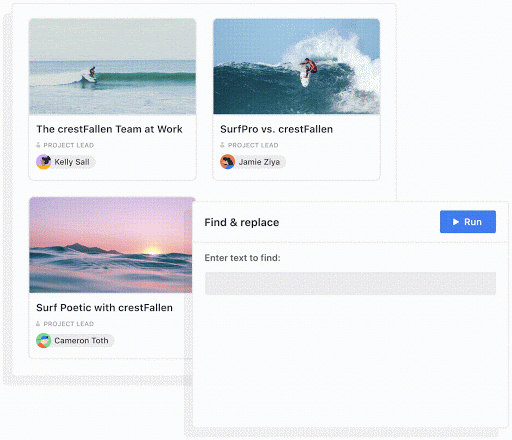Open Kelly Sall's avatar icon
This screenshot has height=440, width=512.
click(x=44, y=162)
